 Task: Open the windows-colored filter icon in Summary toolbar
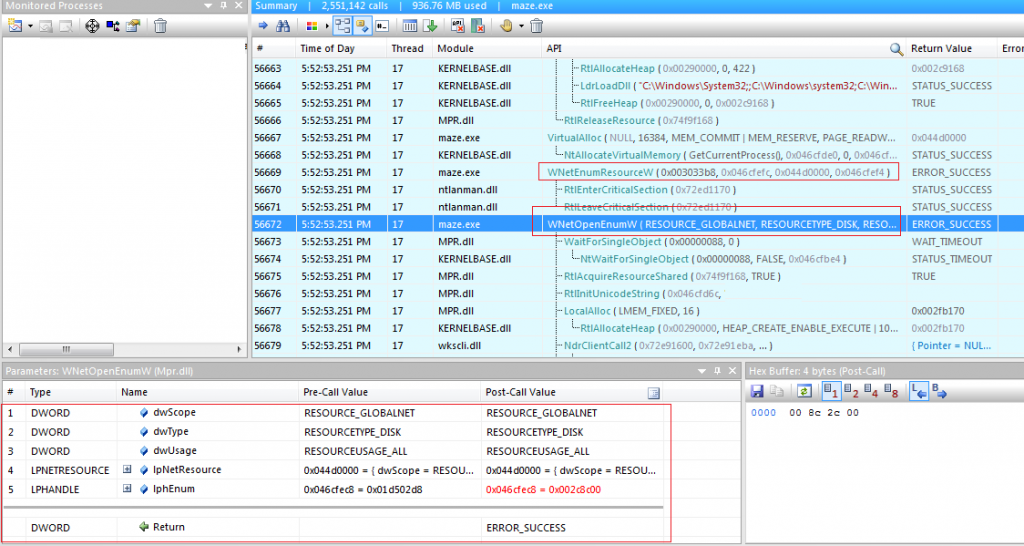click(311, 26)
